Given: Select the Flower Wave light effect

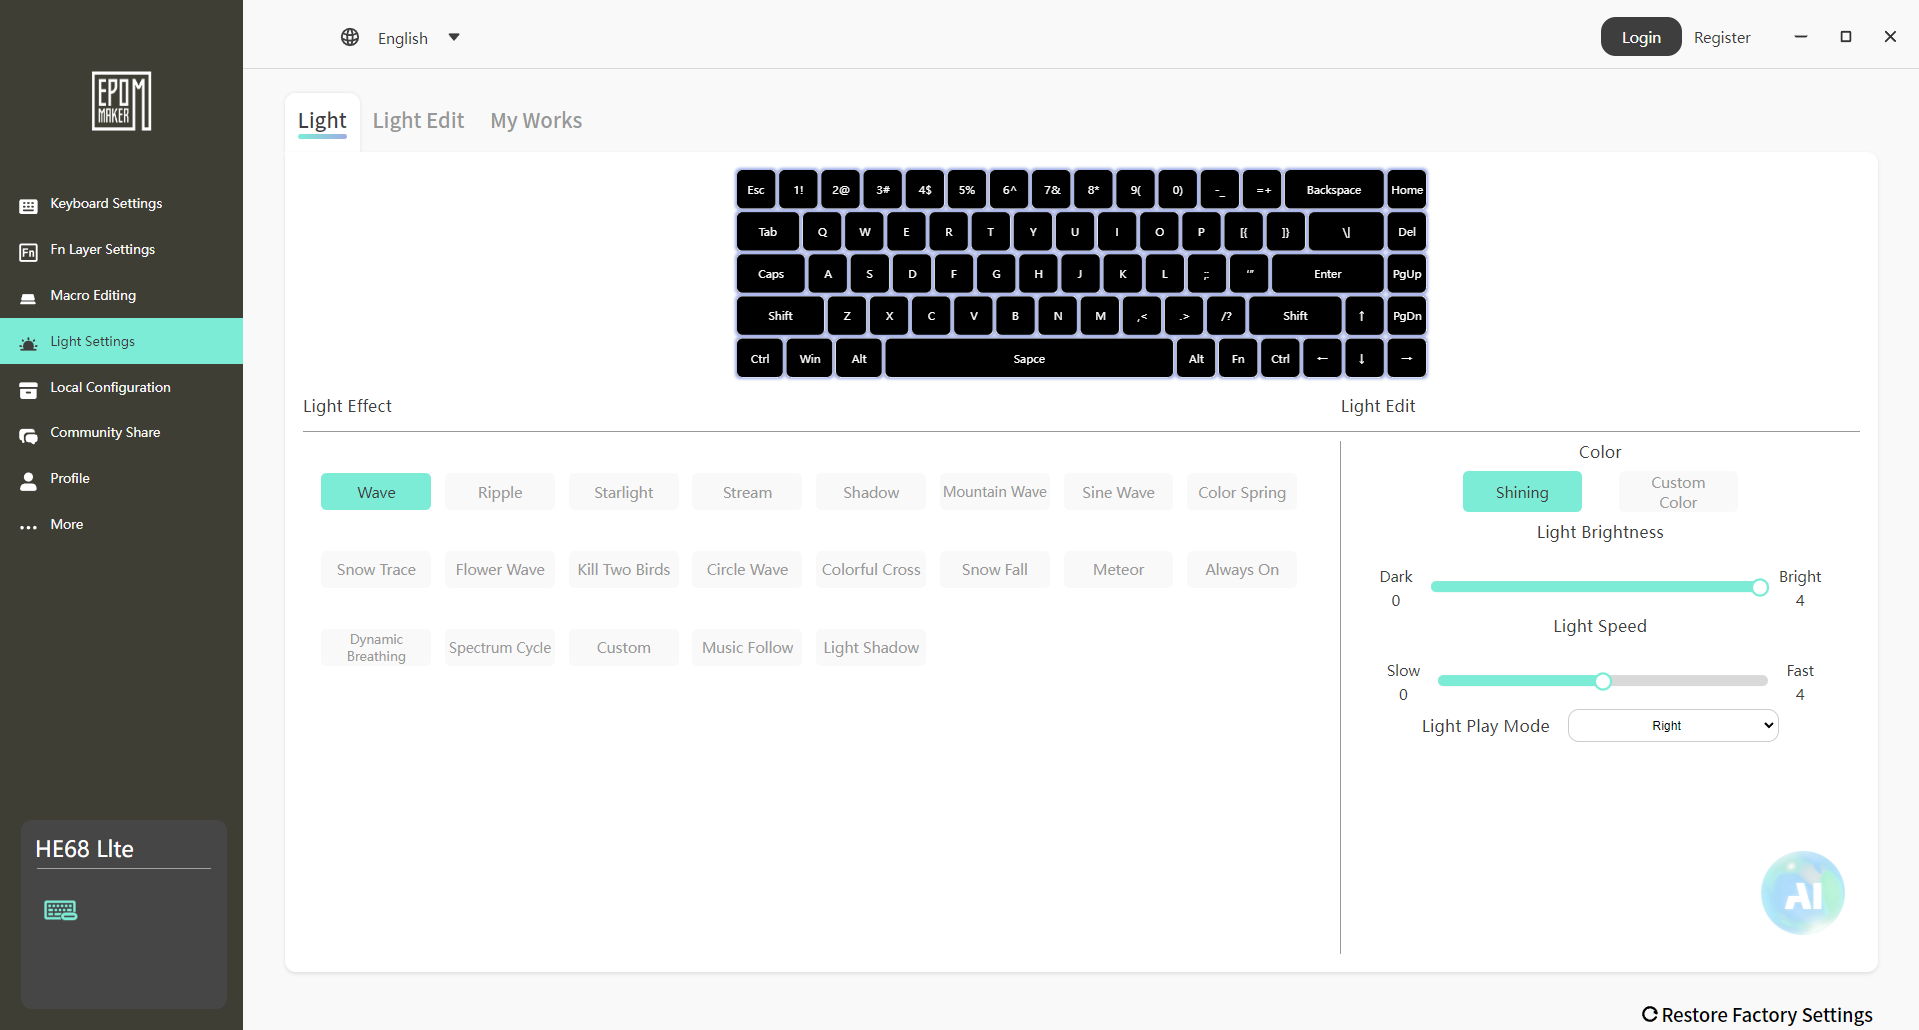Looking at the screenshot, I should click(x=500, y=569).
